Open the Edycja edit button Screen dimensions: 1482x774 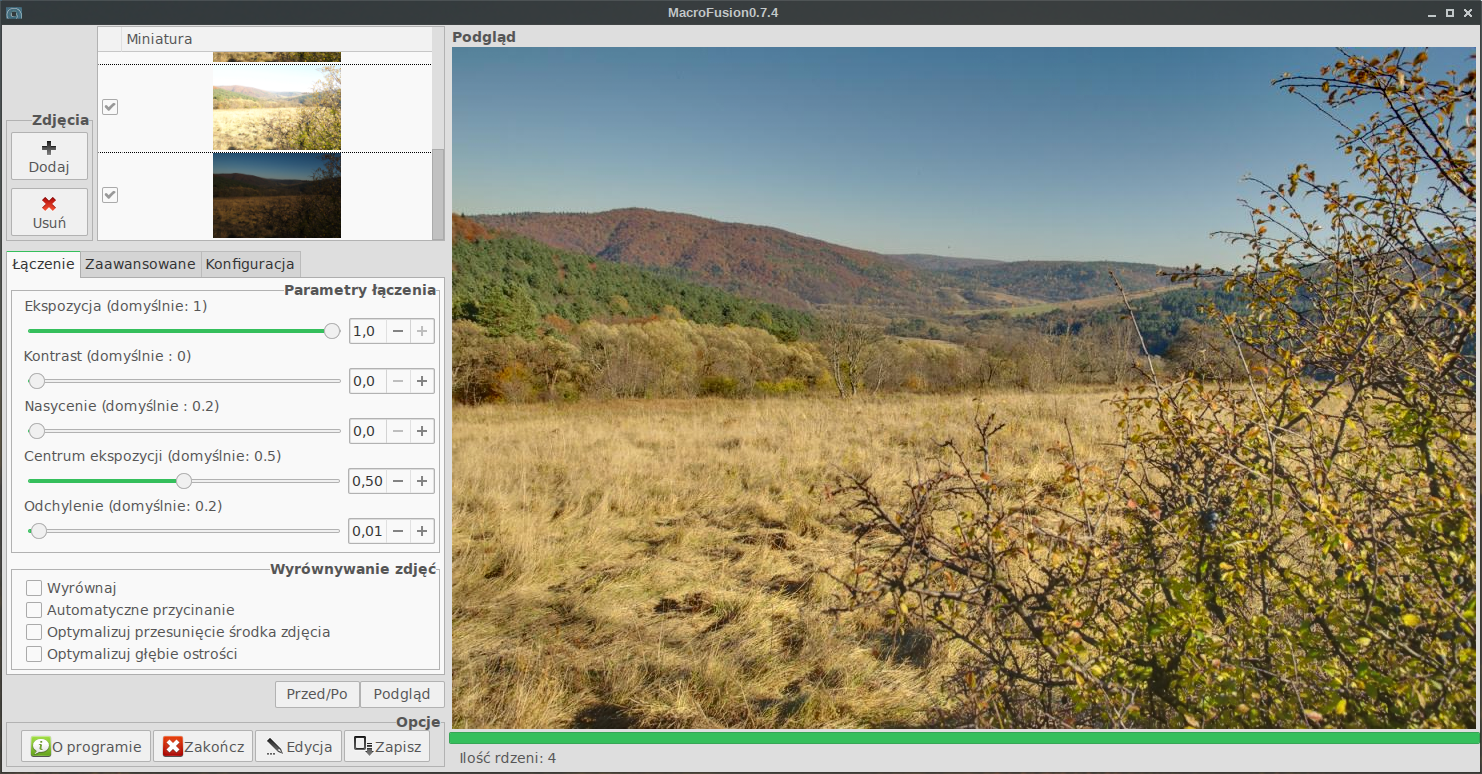298,746
